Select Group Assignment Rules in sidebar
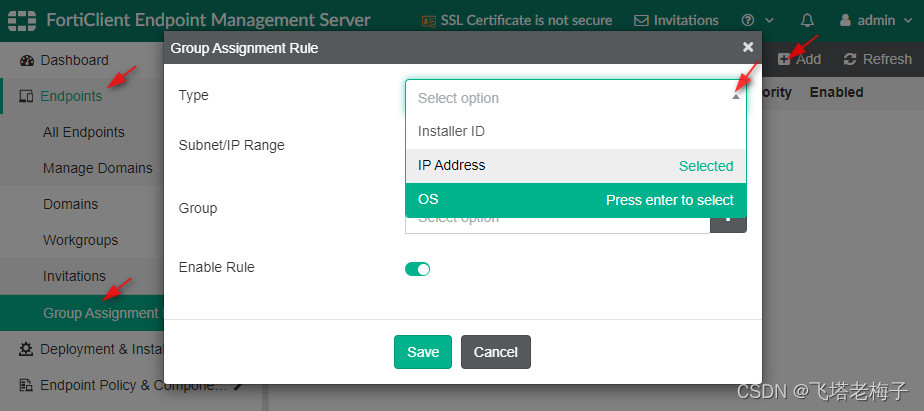This screenshot has height=411, width=924. click(82, 313)
